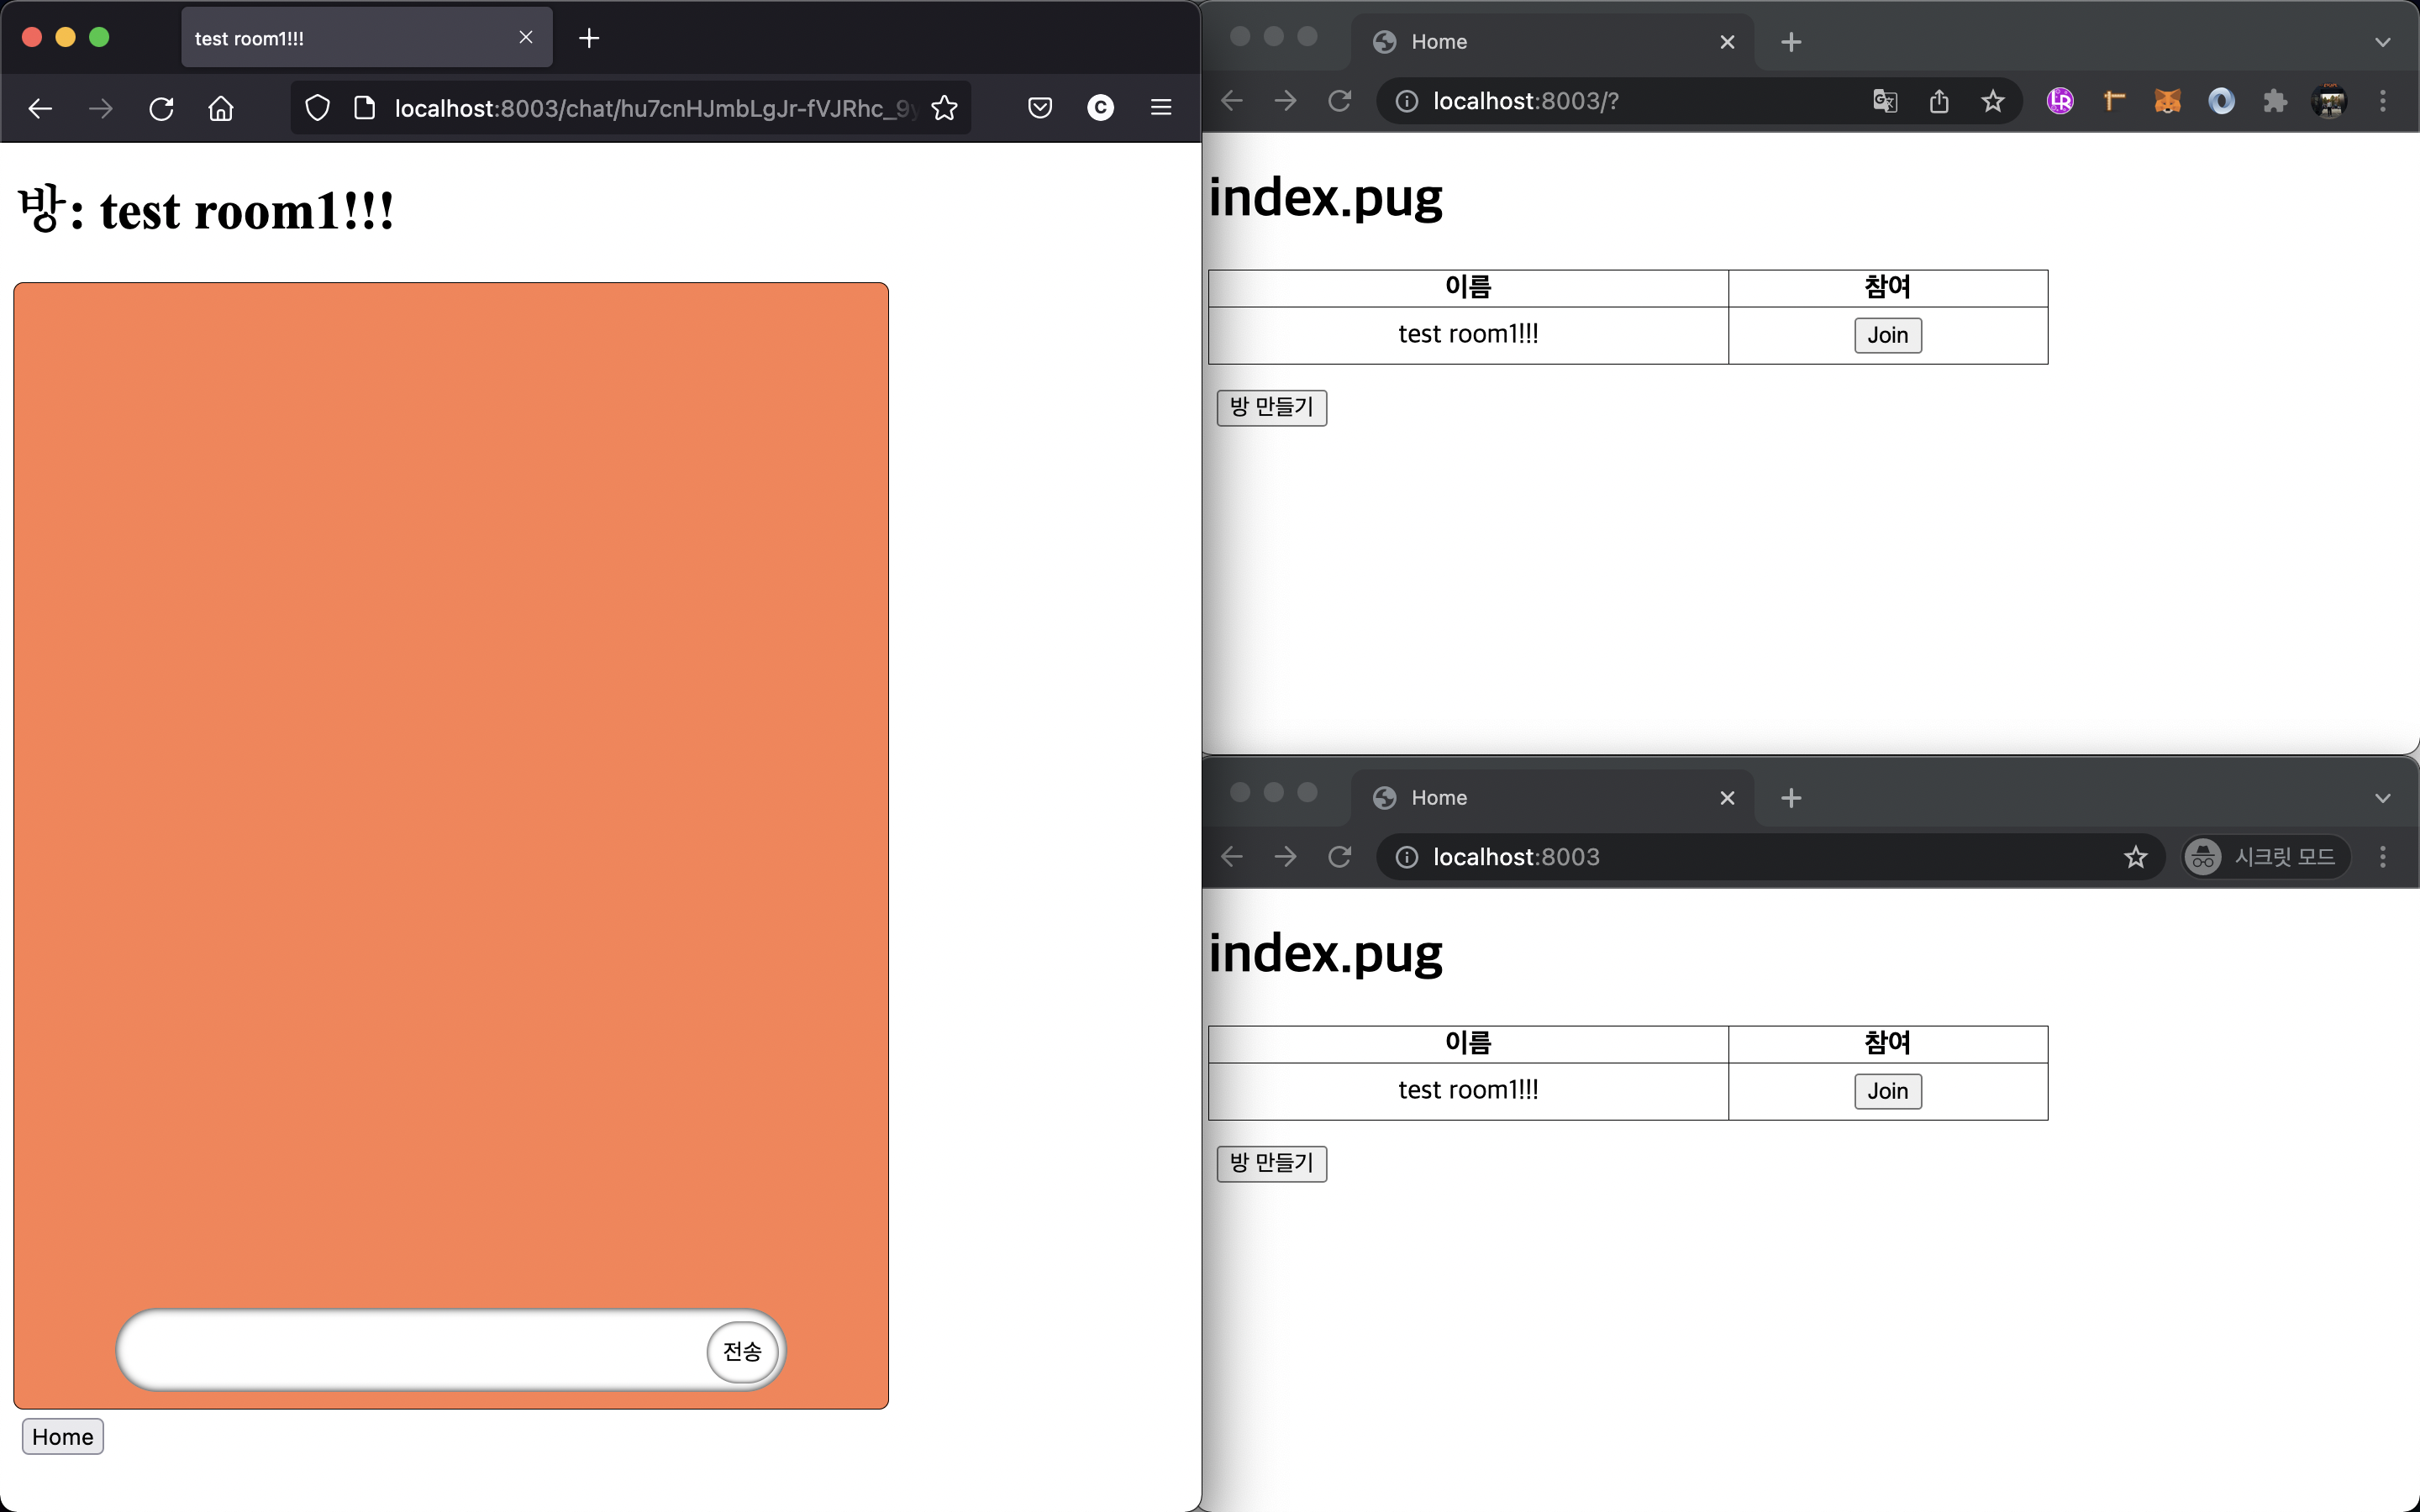Open three-dot menu in upper Chrome window
The image size is (2420, 1512).
2382,101
